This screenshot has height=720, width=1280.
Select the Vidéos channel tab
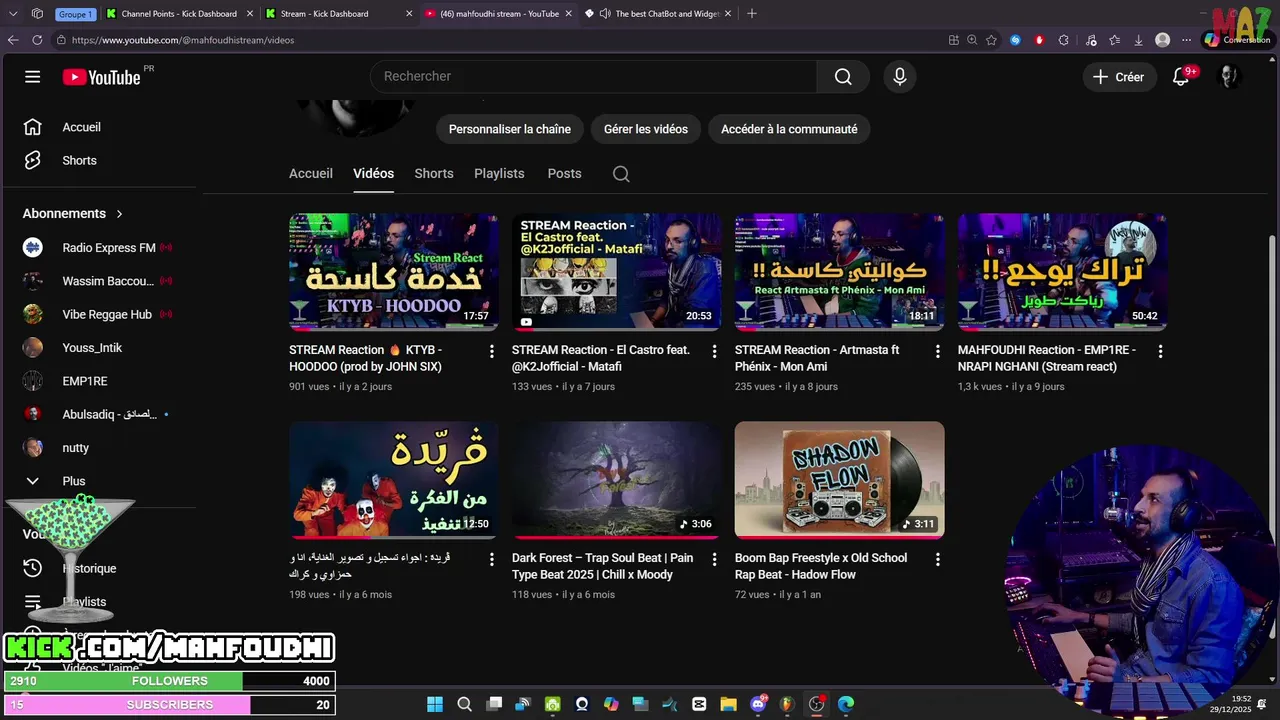(x=374, y=174)
